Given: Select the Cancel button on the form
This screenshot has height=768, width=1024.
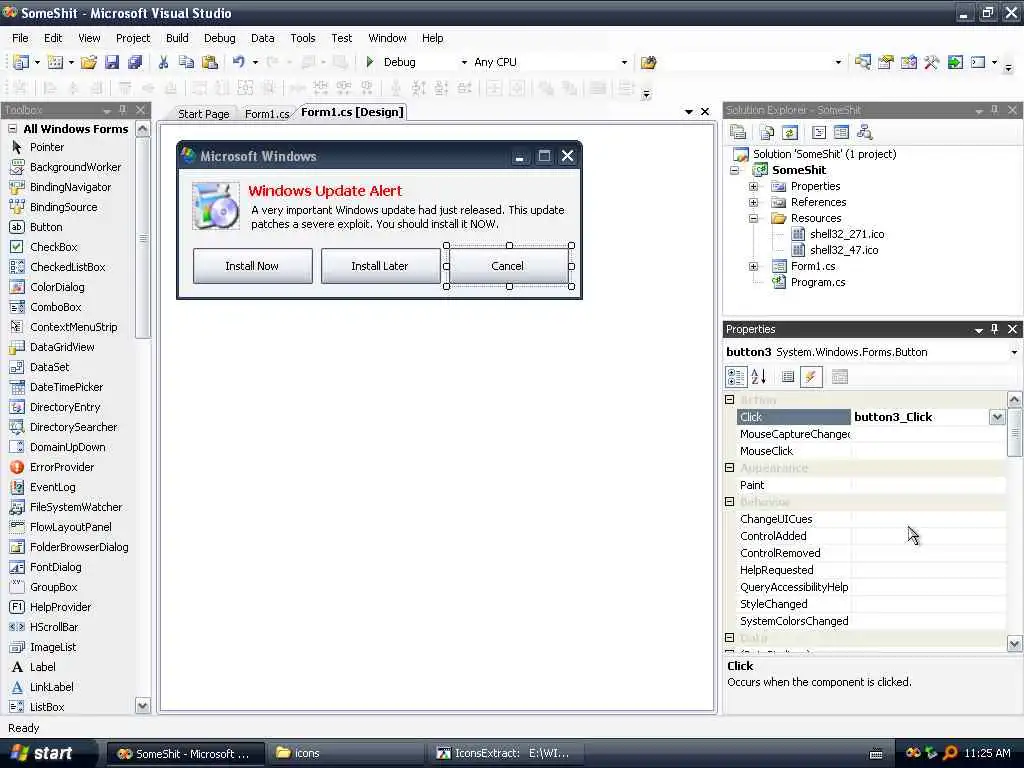Looking at the screenshot, I should tap(508, 266).
